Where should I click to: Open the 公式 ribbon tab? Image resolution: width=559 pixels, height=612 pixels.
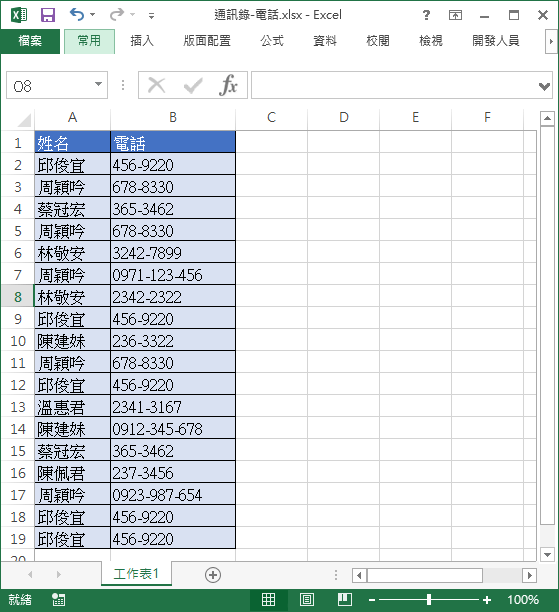272,41
